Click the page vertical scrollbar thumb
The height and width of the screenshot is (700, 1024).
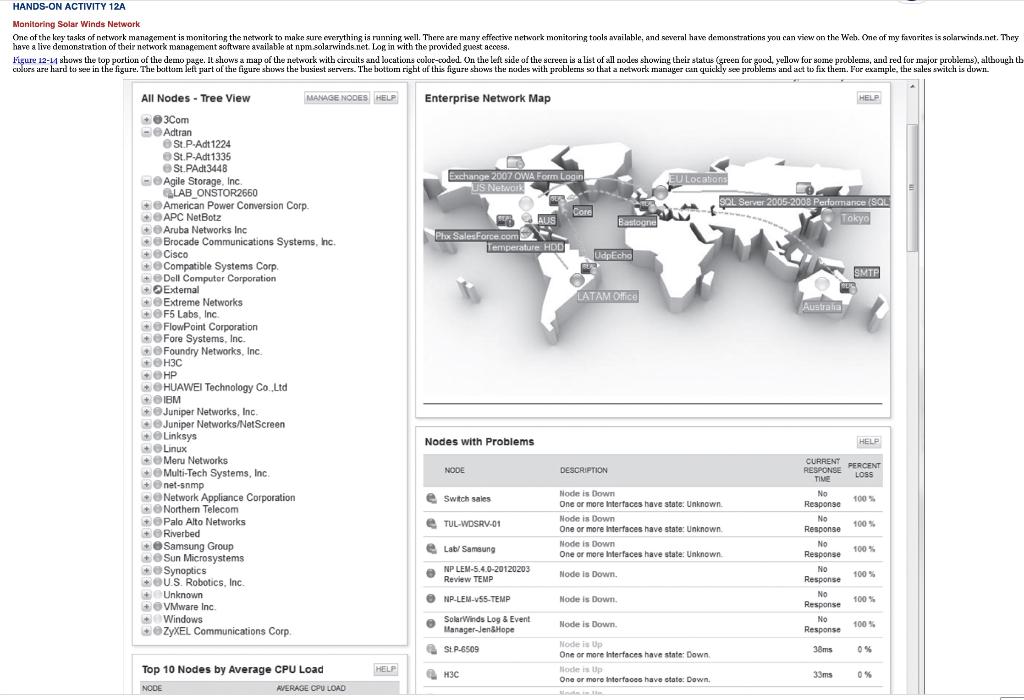(912, 186)
